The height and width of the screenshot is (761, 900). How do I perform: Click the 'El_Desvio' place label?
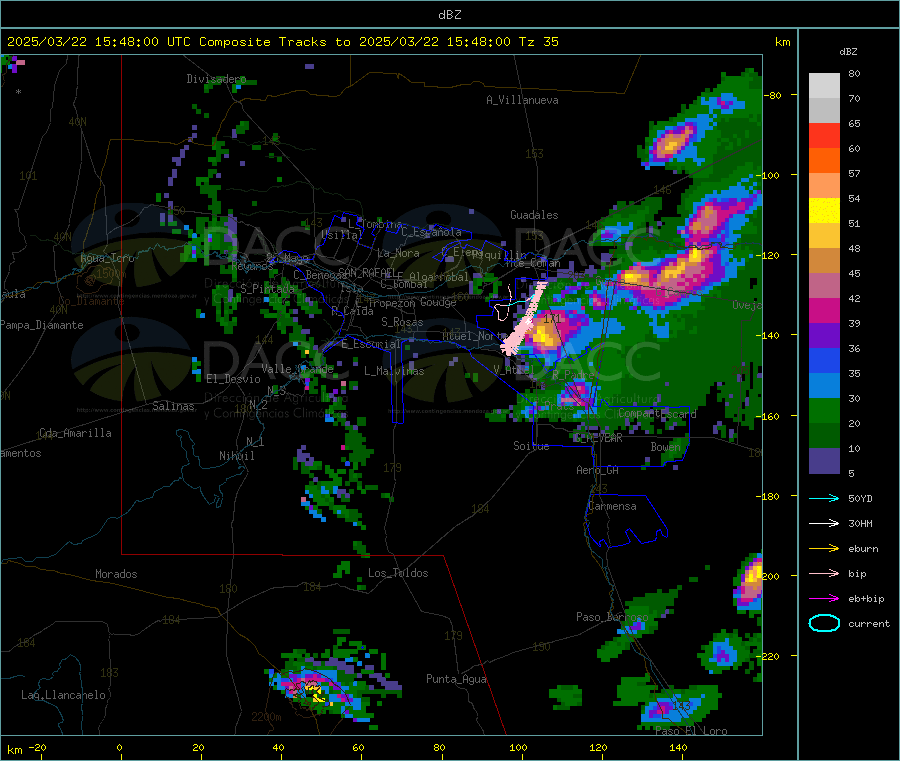[x=233, y=379]
